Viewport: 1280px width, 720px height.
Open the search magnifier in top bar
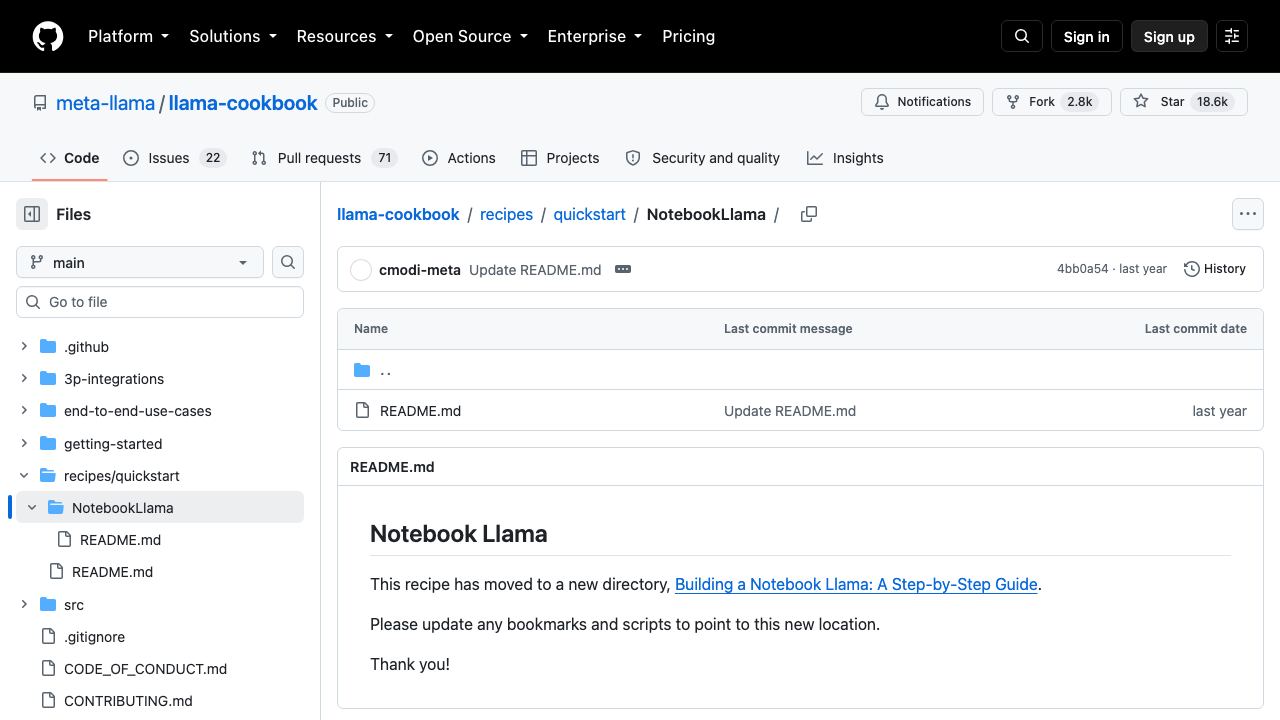(x=1022, y=36)
